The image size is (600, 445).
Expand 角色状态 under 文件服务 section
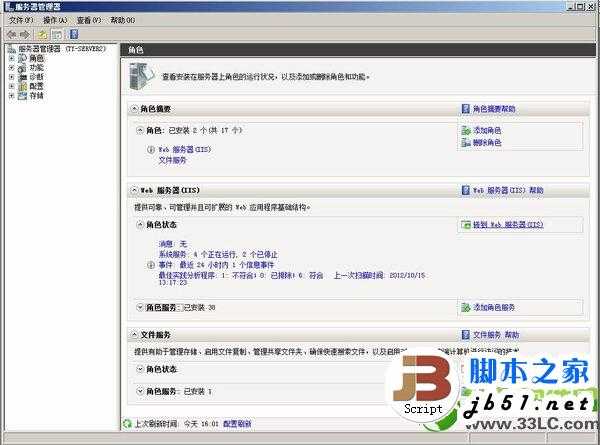pyautogui.click(x=140, y=369)
